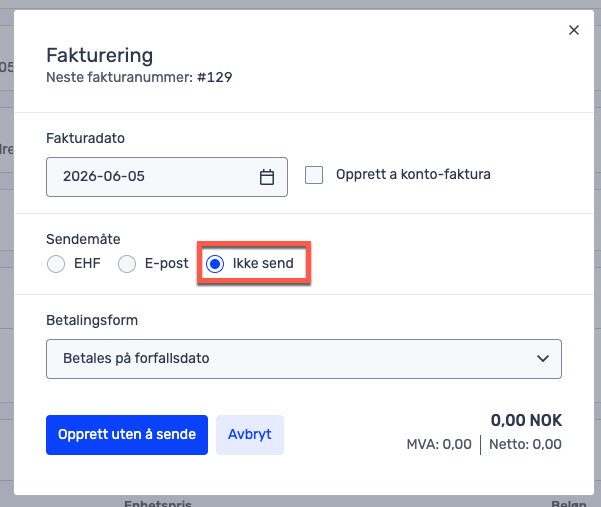Click the 'Ikke send' label text
This screenshot has width=601, height=507.
click(x=263, y=263)
